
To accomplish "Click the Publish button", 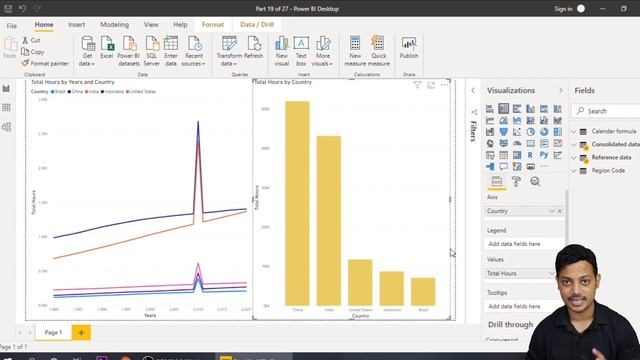I will pos(409,48).
